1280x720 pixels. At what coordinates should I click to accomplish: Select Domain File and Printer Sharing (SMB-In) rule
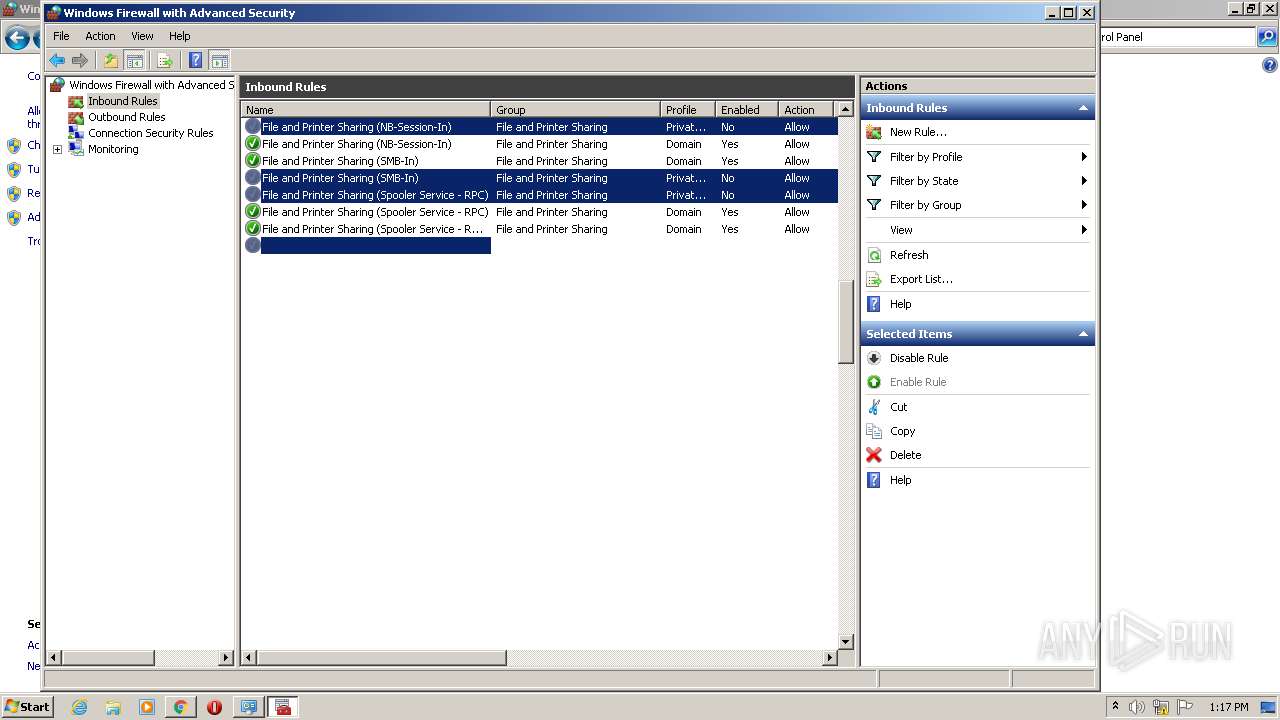pyautogui.click(x=539, y=161)
